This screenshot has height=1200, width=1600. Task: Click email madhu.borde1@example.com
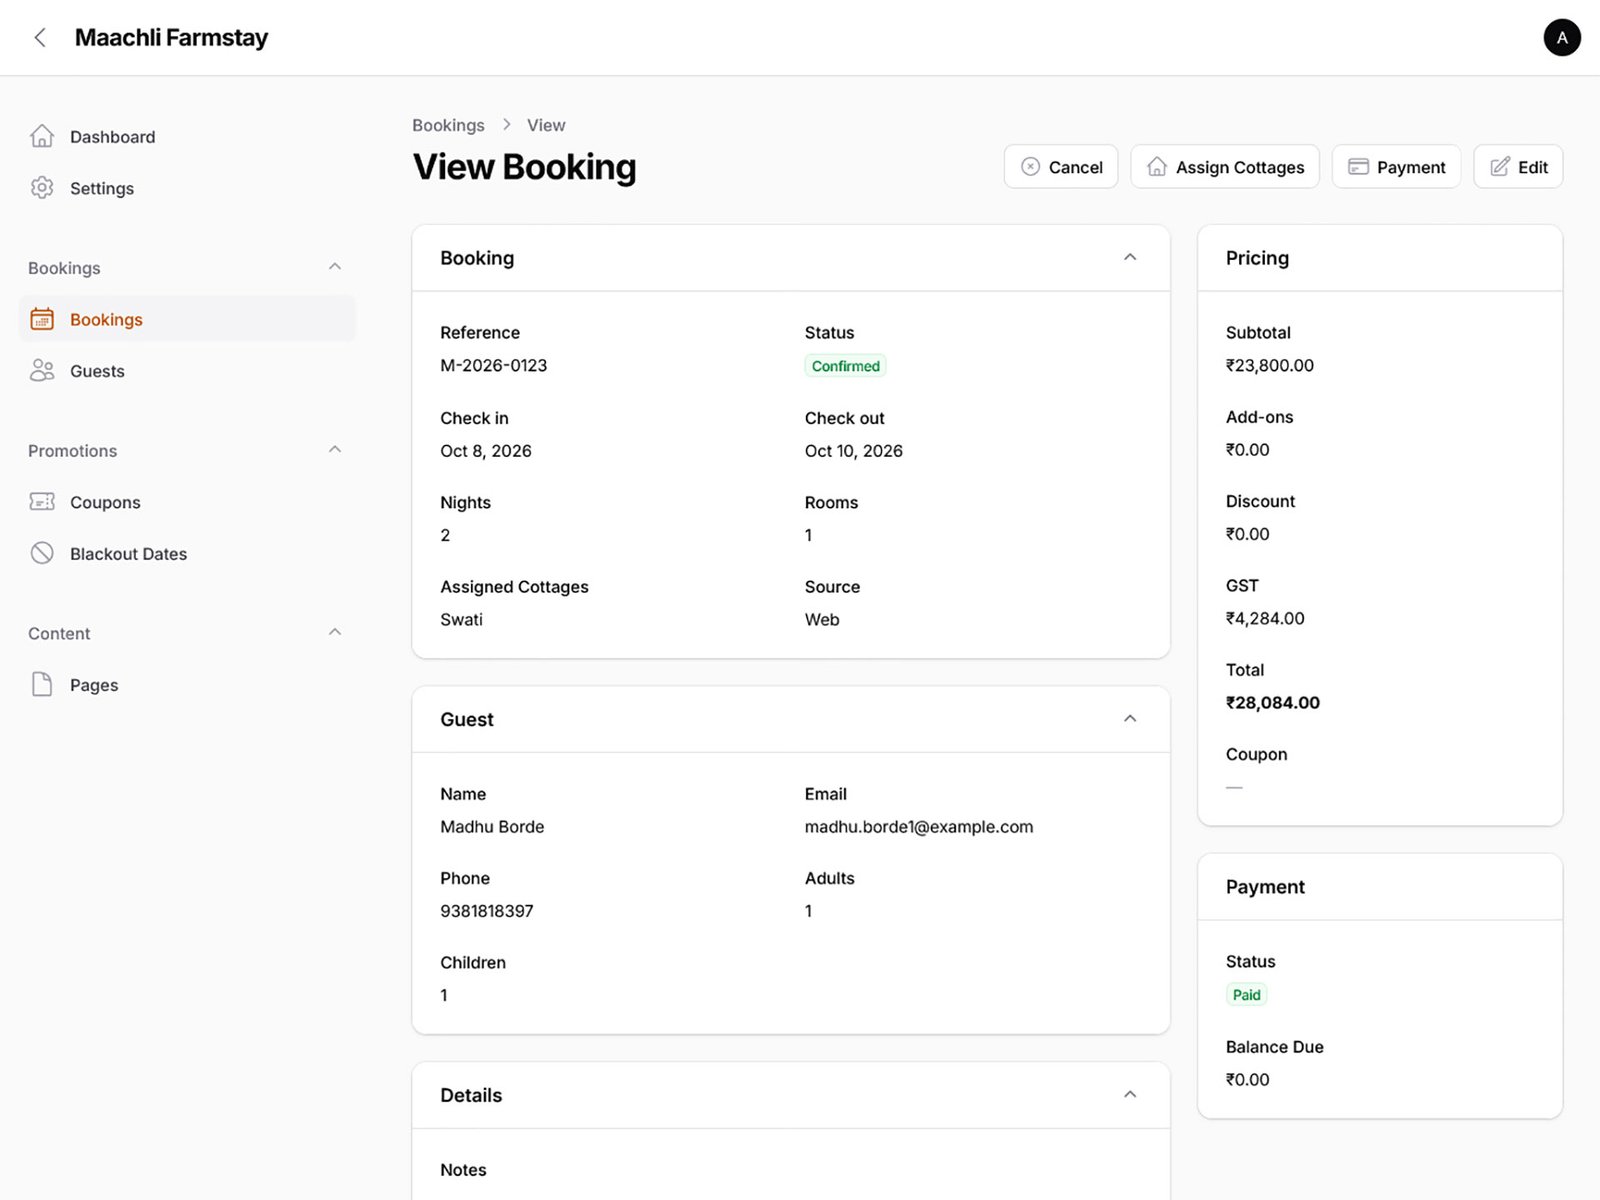pyautogui.click(x=919, y=827)
